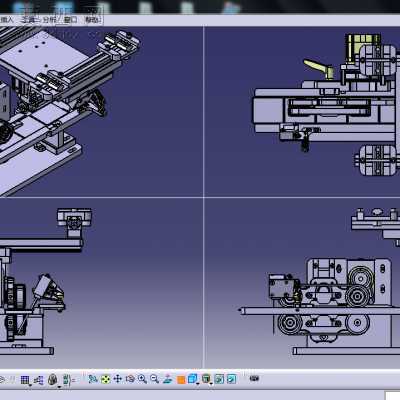Click the bottom-left side-view viewport
Screen dimensions: 400x400
tap(101, 283)
